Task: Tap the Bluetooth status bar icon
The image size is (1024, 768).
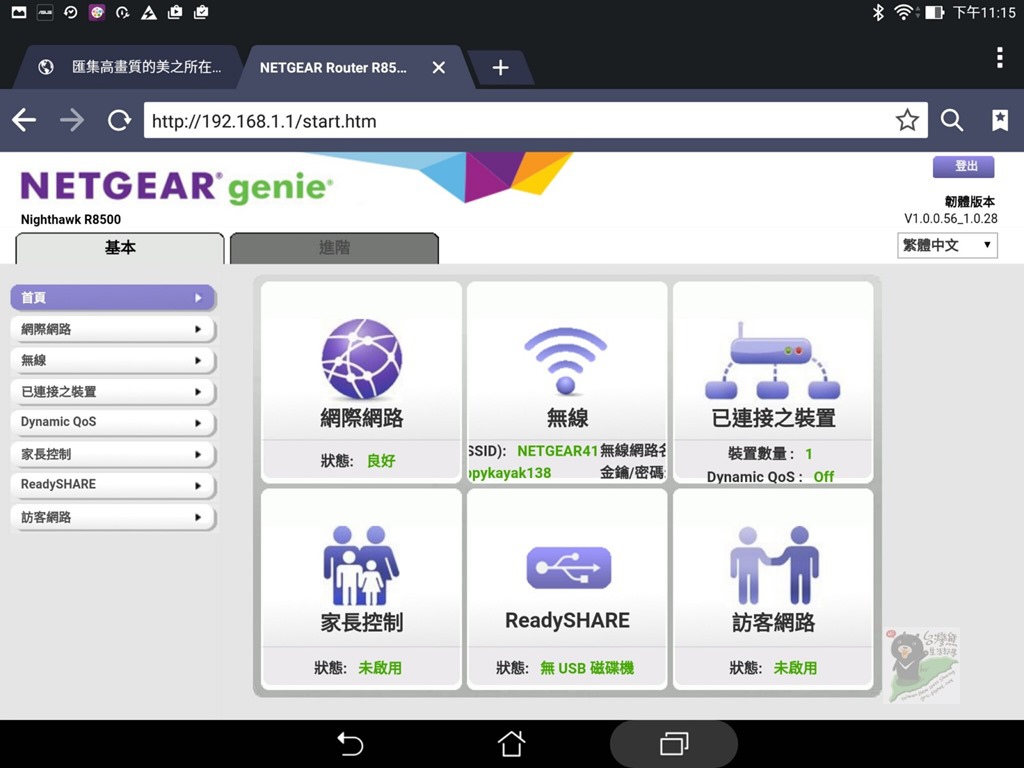Action: click(x=878, y=12)
